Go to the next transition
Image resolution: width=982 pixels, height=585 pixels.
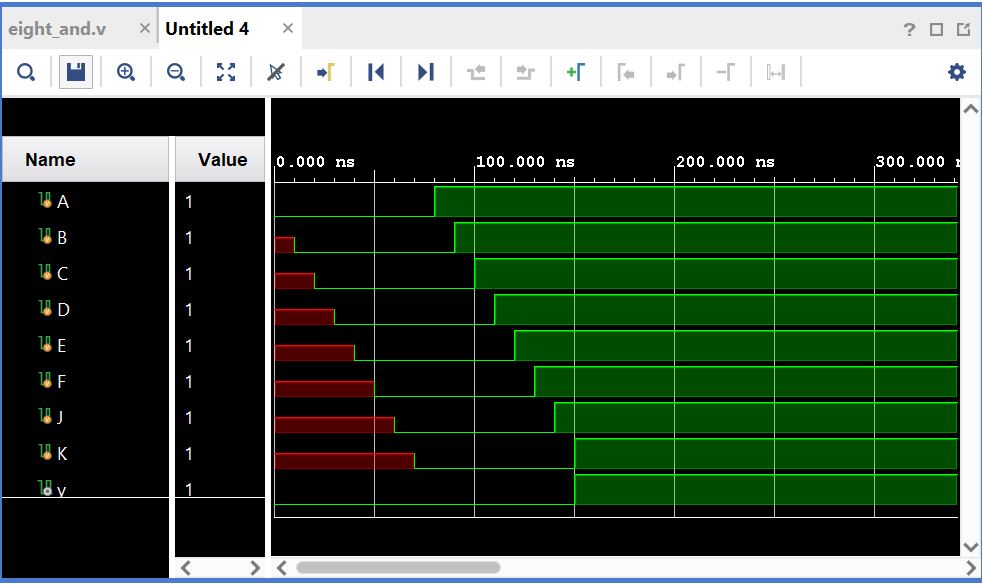pyautogui.click(x=525, y=73)
